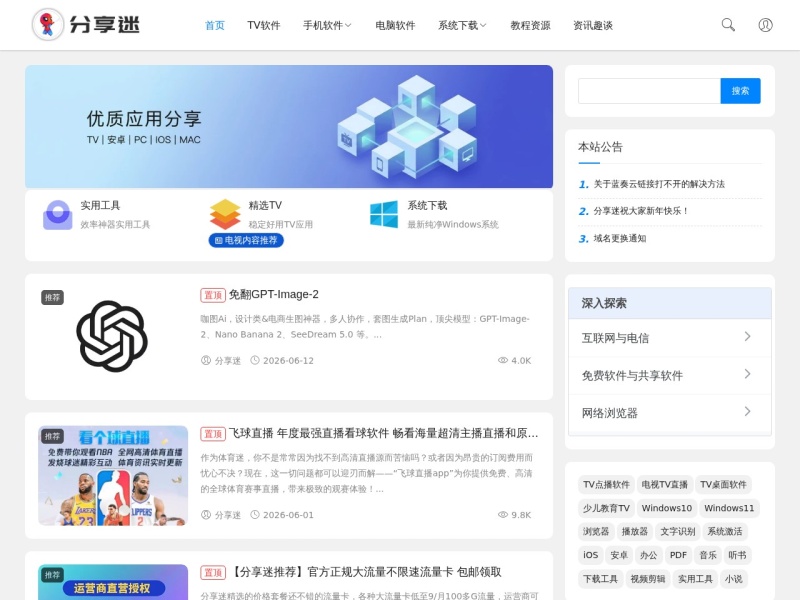Select the 少儿教育TV tag
The width and height of the screenshot is (800, 600).
[606, 508]
